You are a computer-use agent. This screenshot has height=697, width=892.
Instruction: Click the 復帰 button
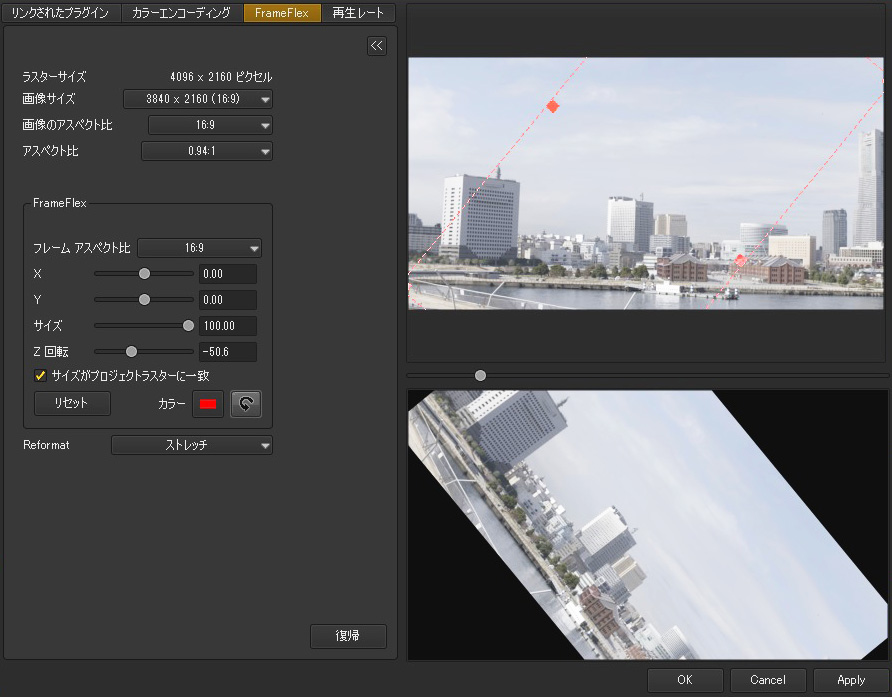click(x=348, y=636)
